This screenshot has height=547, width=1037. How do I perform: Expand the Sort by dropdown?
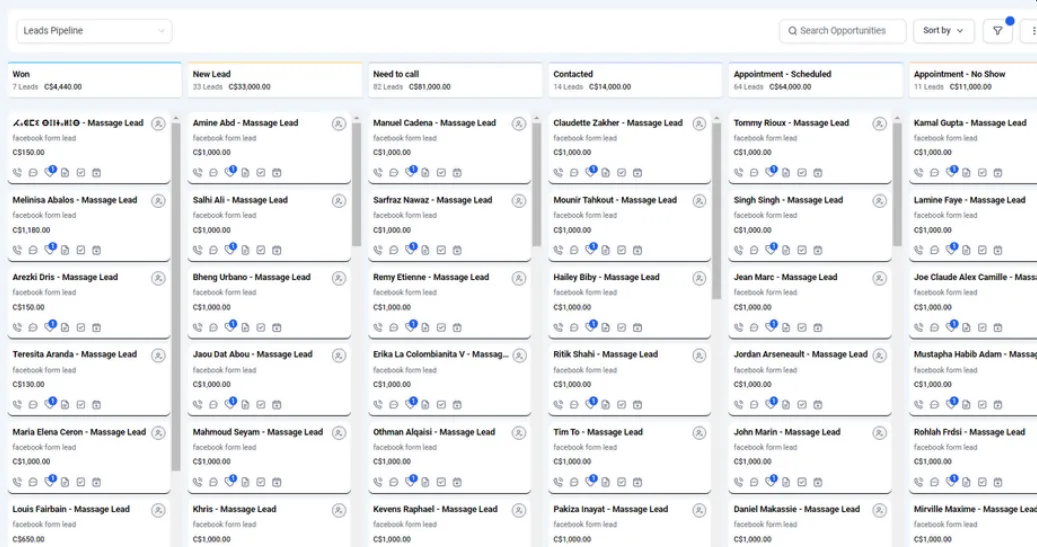point(943,31)
